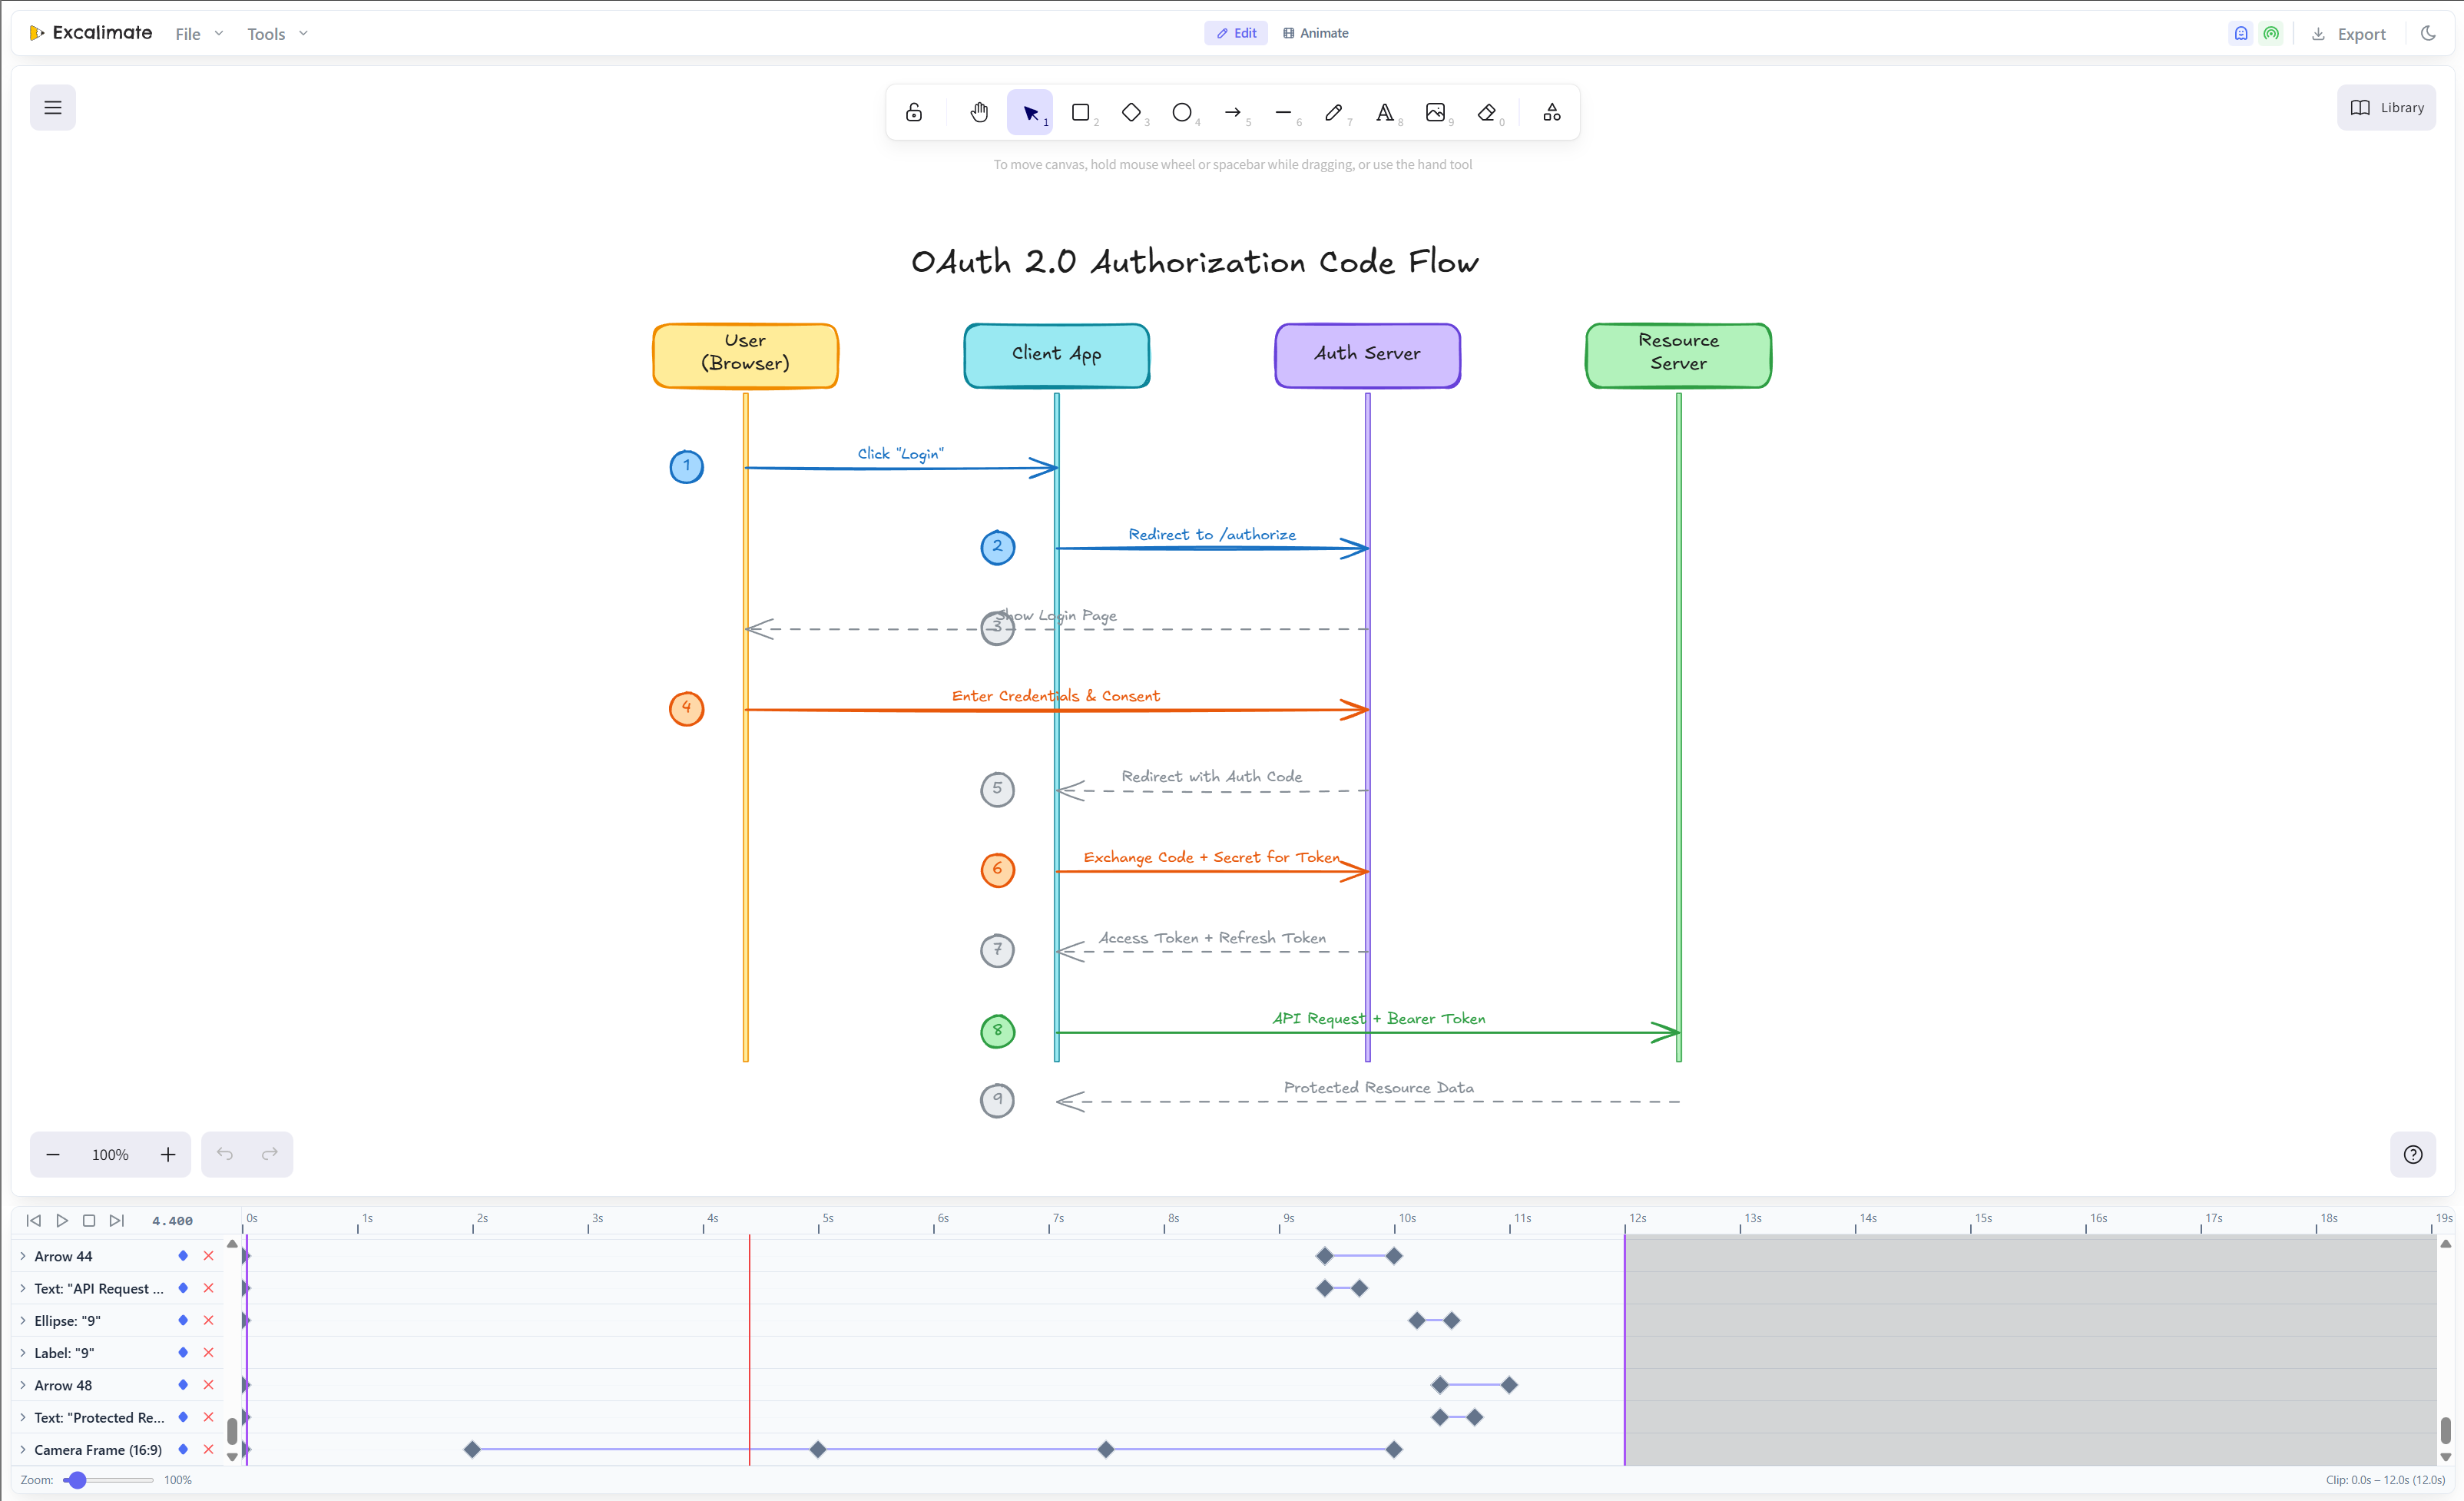Select the freehand Draw pencil tool

[1334, 112]
